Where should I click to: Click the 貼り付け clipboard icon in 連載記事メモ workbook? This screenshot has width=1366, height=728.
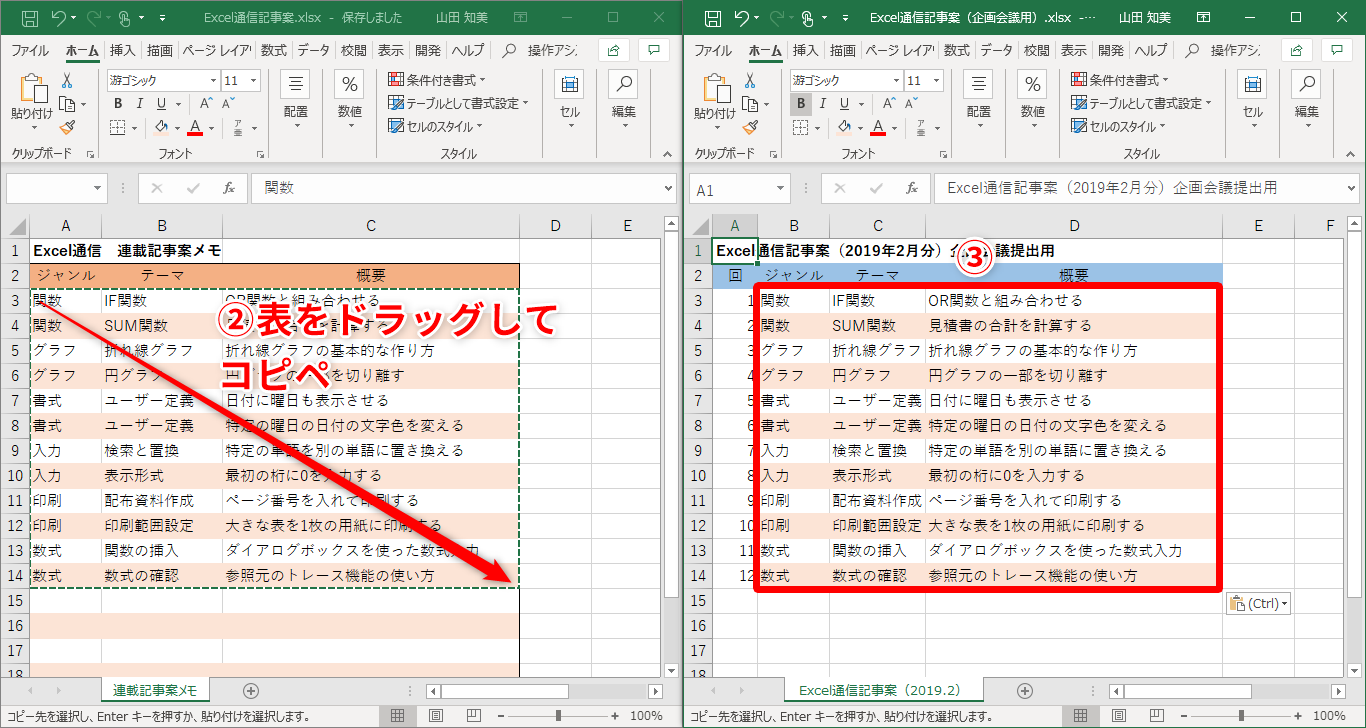(x=32, y=88)
